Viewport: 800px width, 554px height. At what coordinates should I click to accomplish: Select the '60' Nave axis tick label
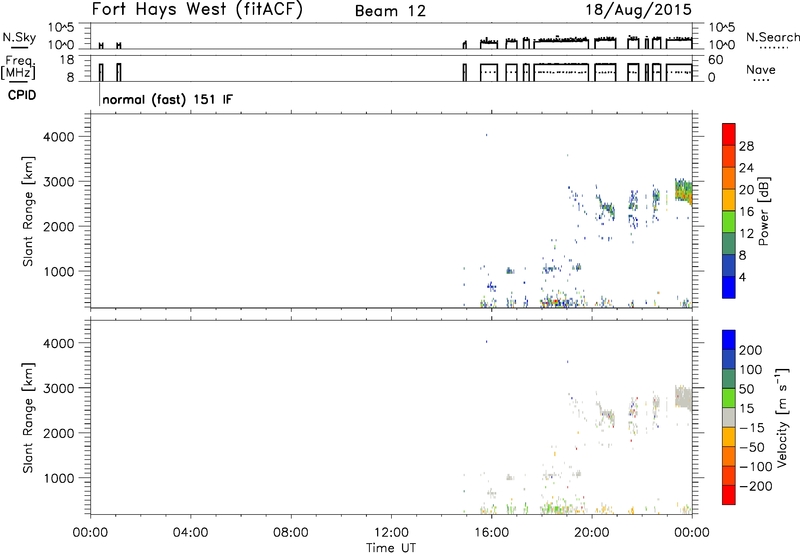pos(715,60)
